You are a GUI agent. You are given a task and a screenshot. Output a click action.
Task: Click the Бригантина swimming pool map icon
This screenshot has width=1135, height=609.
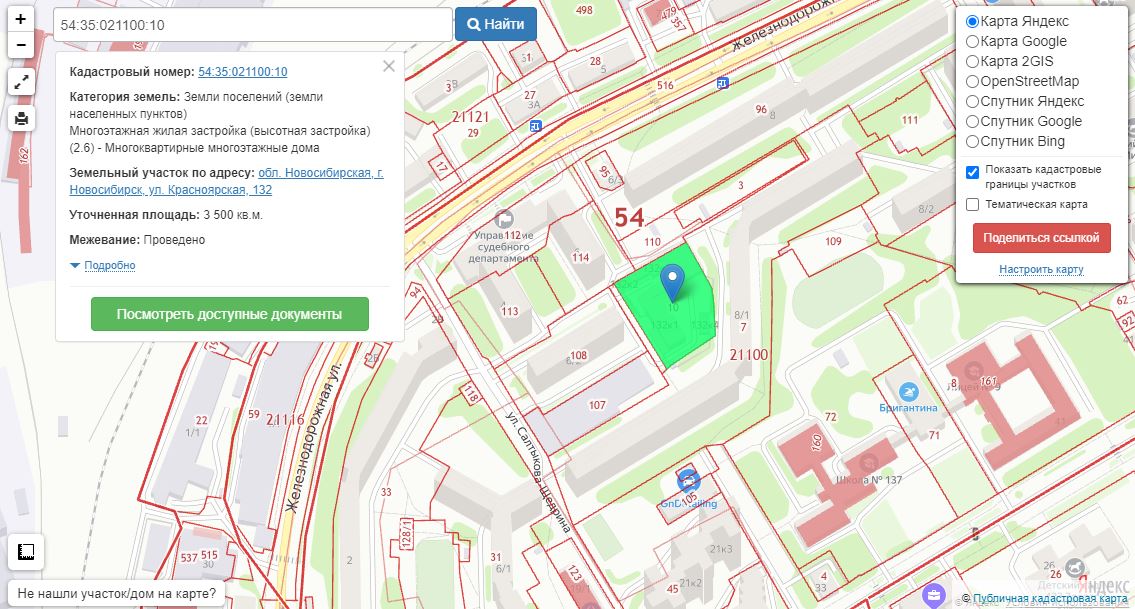coord(908,392)
